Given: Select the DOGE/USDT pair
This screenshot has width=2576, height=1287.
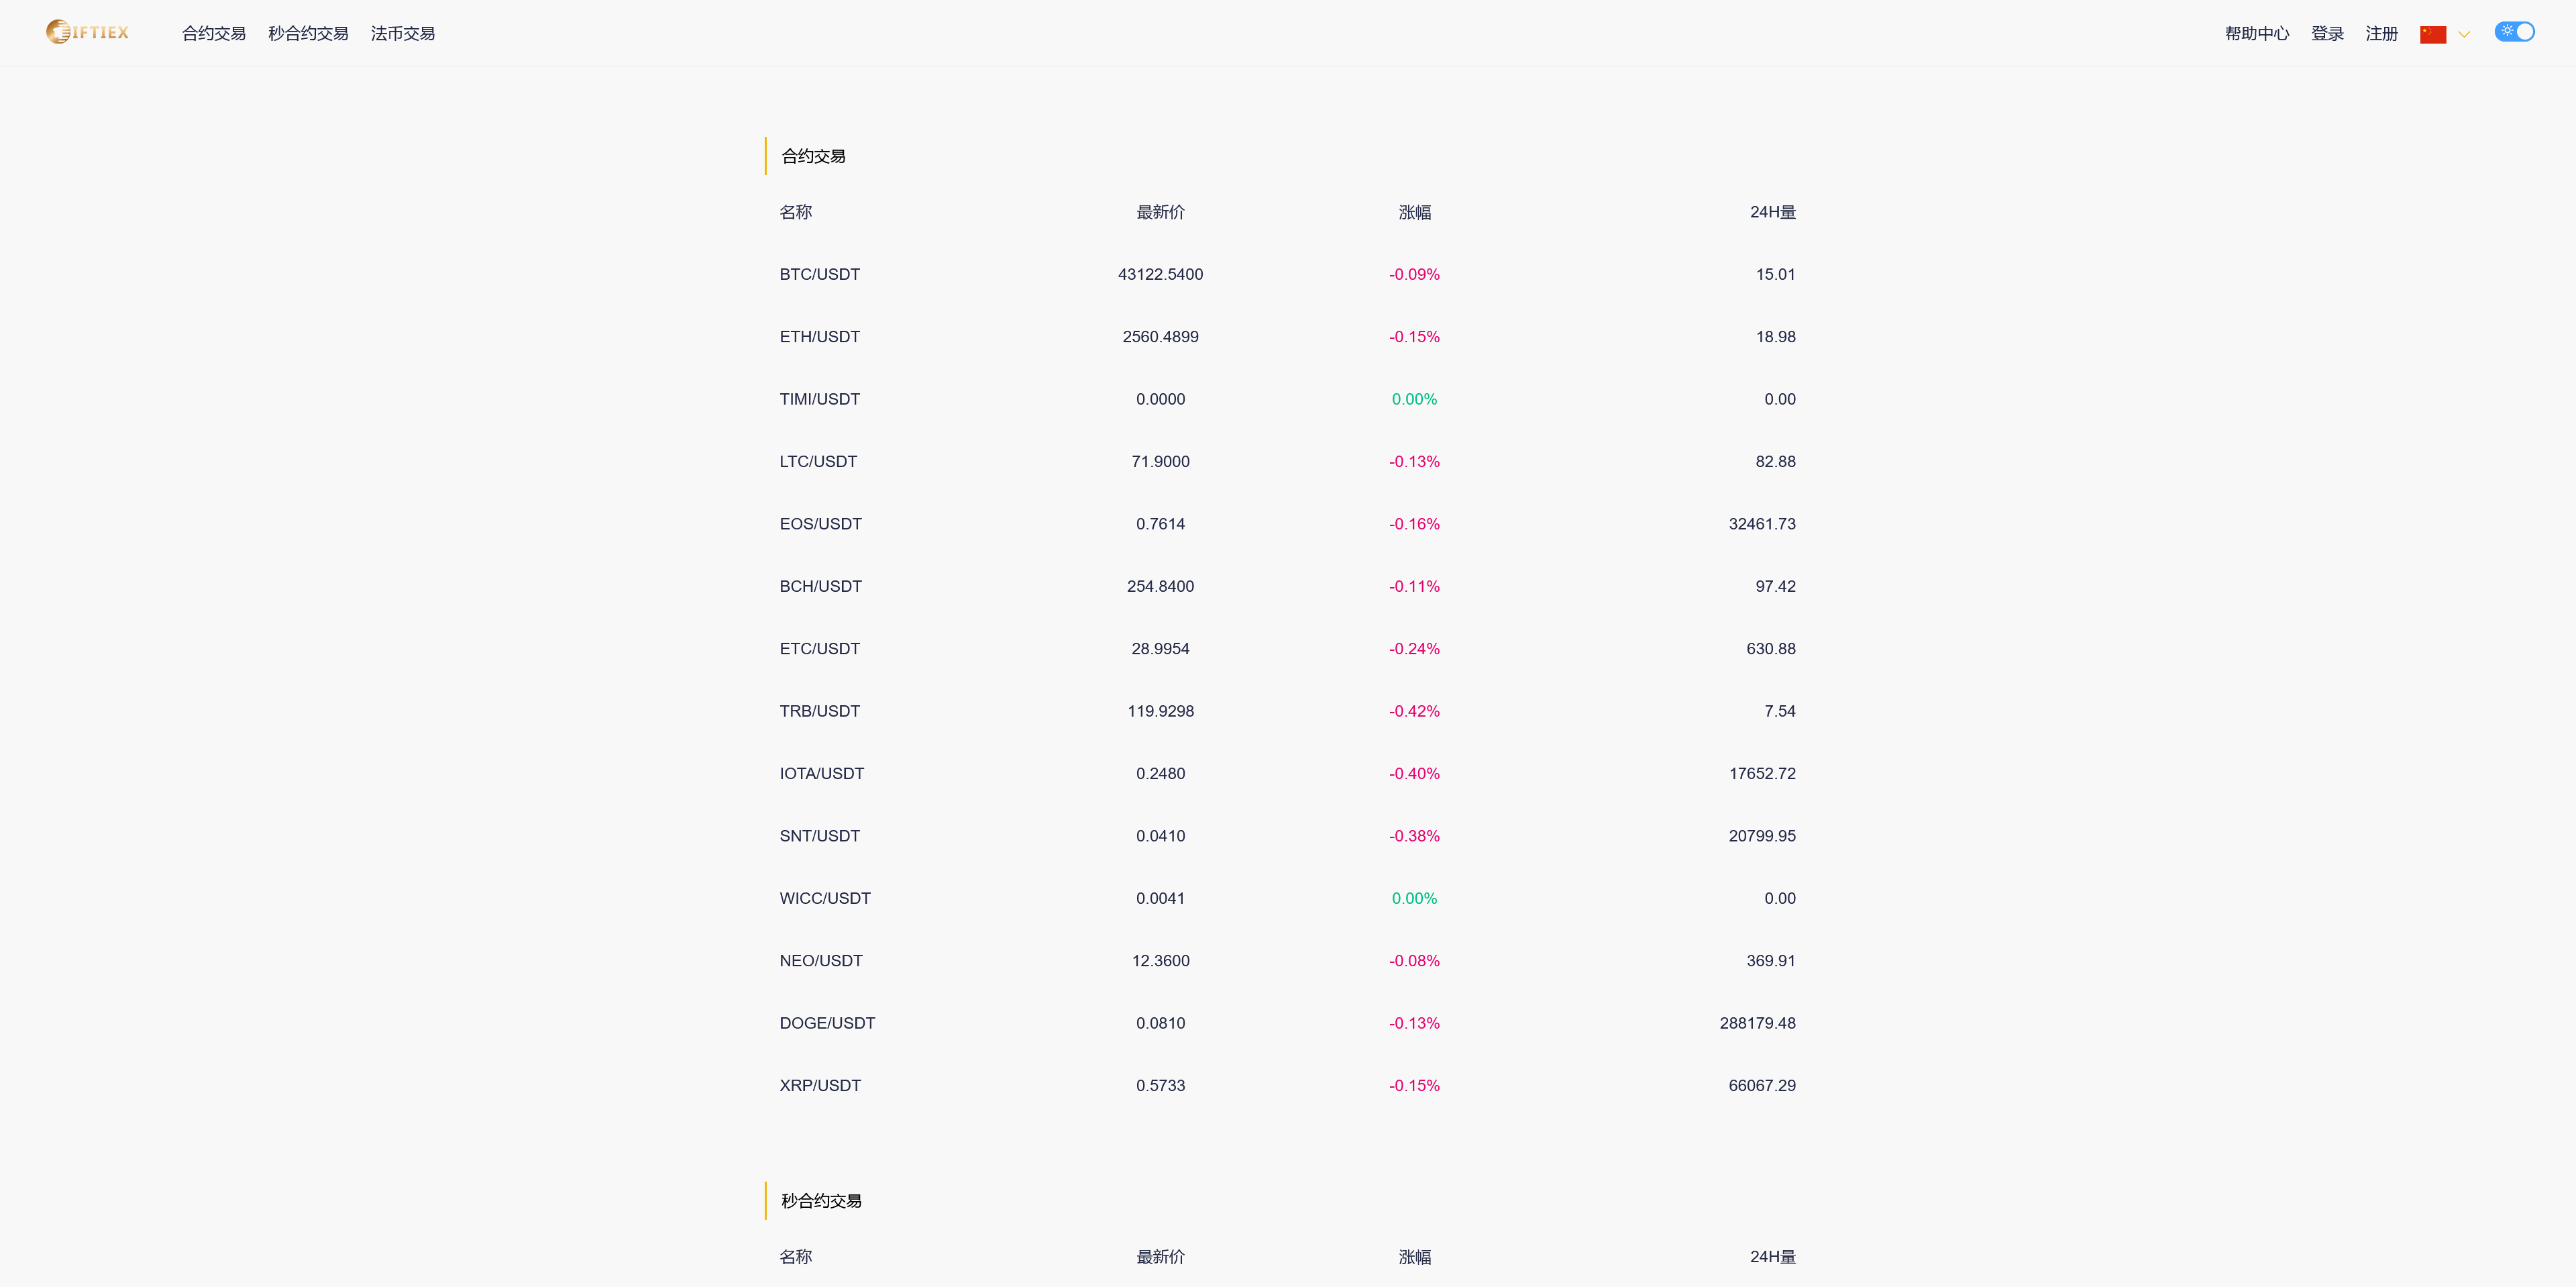Looking at the screenshot, I should pyautogui.click(x=827, y=1023).
